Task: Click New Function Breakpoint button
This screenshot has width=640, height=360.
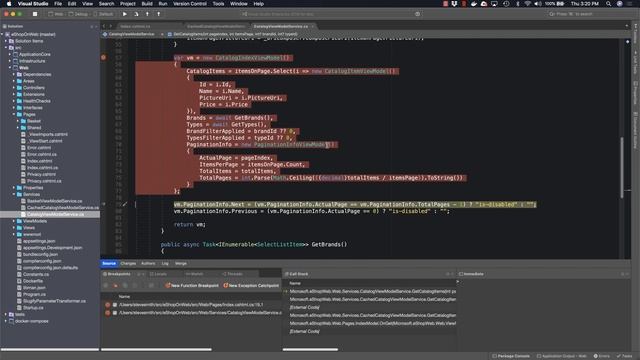Action: point(192,286)
